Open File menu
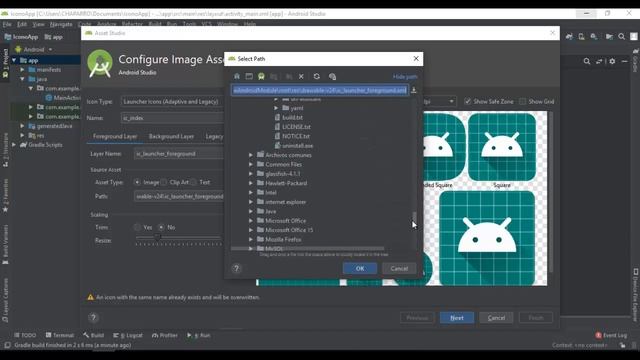Image resolution: width=640 pixels, height=360 pixels. (7, 24)
